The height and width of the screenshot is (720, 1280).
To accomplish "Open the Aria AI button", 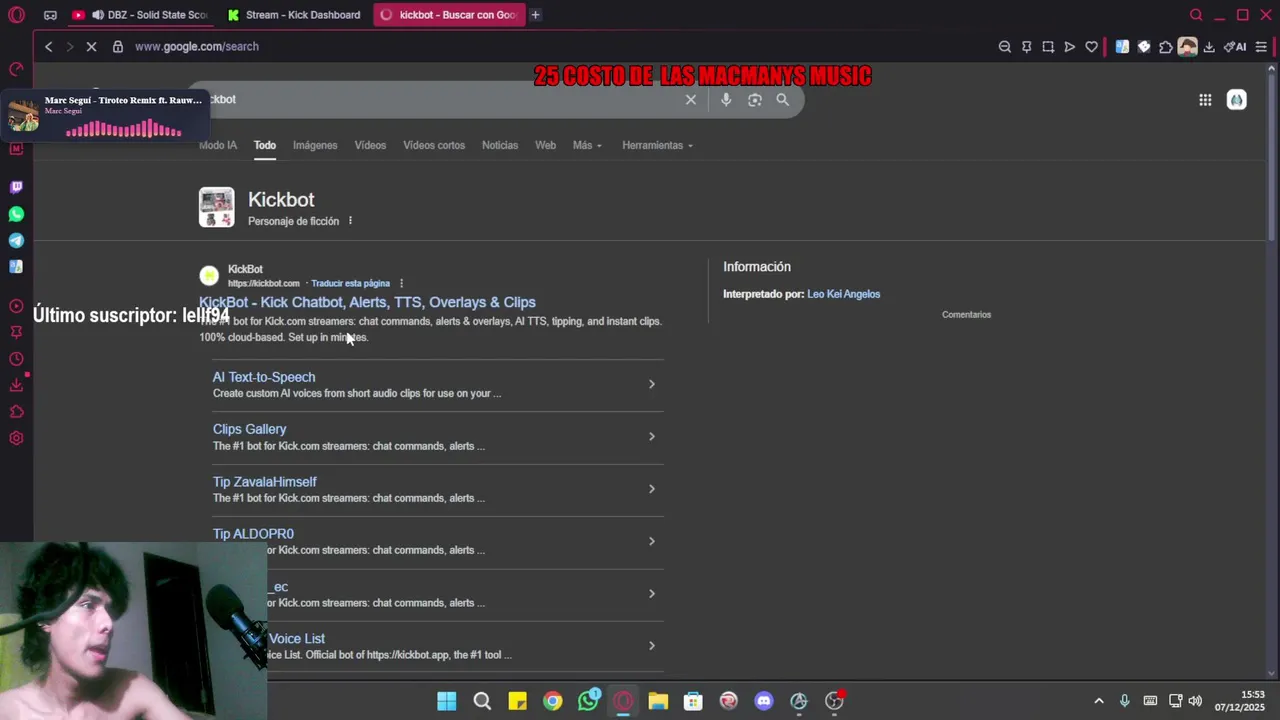I will point(1235,46).
